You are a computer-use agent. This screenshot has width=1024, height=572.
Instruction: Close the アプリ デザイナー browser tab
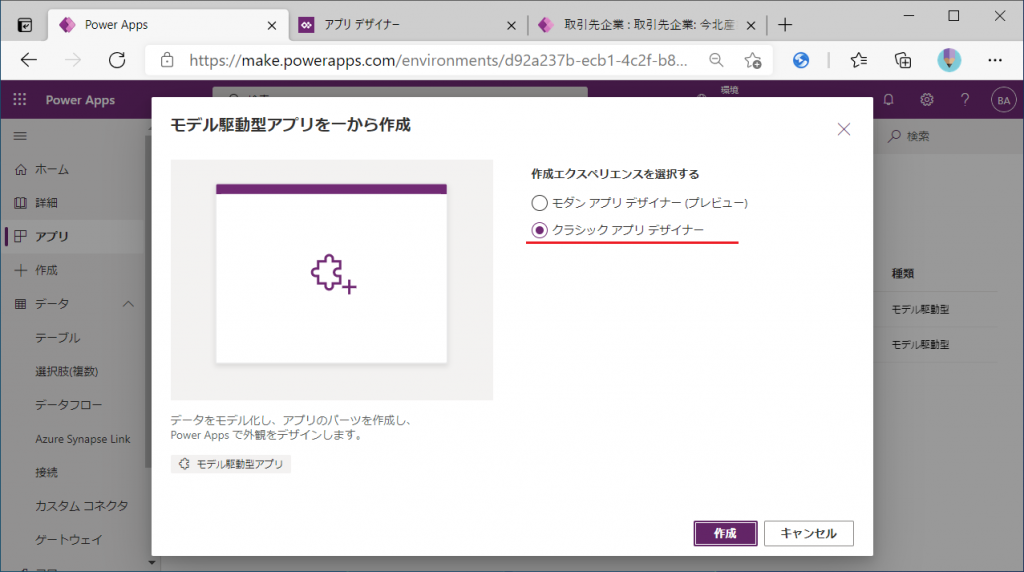click(511, 25)
